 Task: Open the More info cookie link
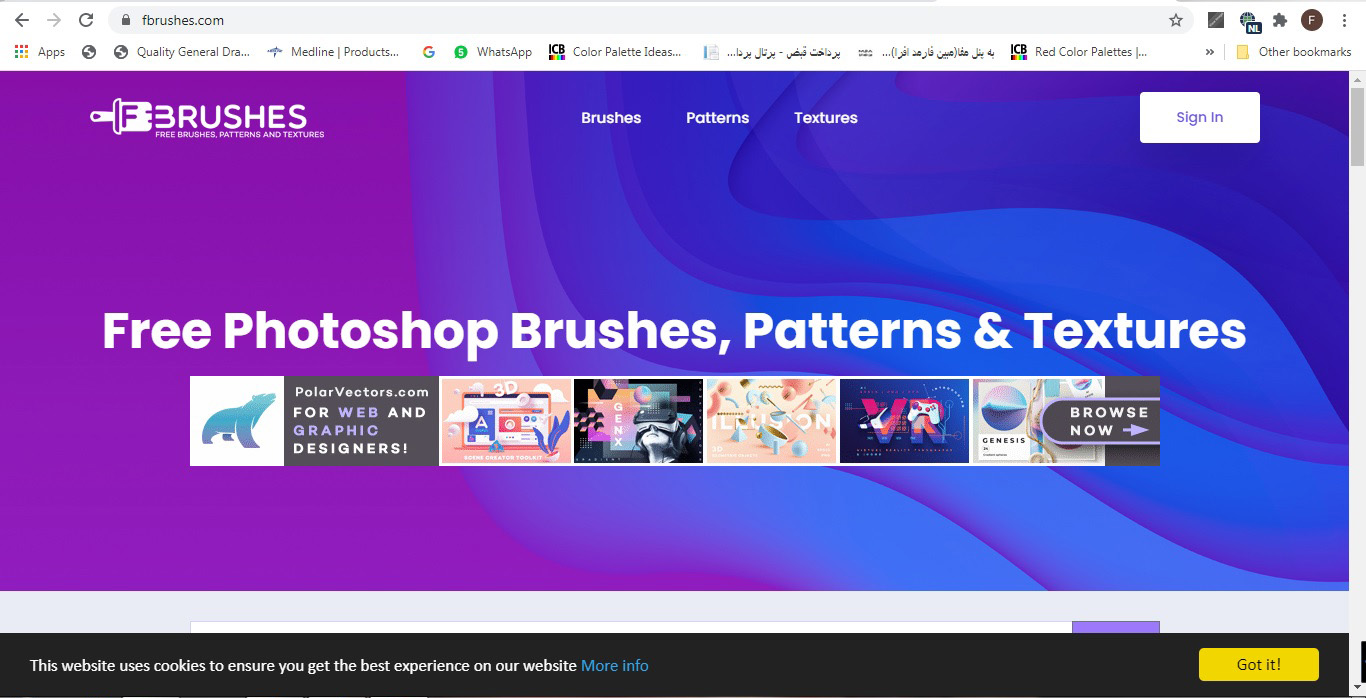614,666
